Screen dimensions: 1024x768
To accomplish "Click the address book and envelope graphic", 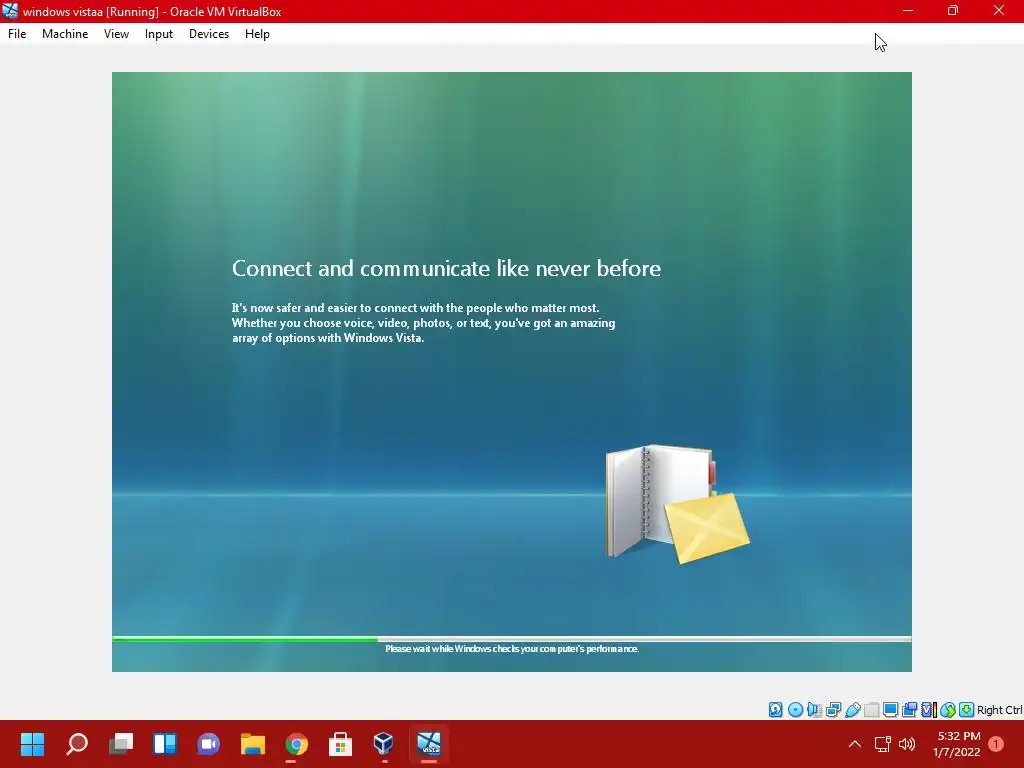I will click(677, 504).
